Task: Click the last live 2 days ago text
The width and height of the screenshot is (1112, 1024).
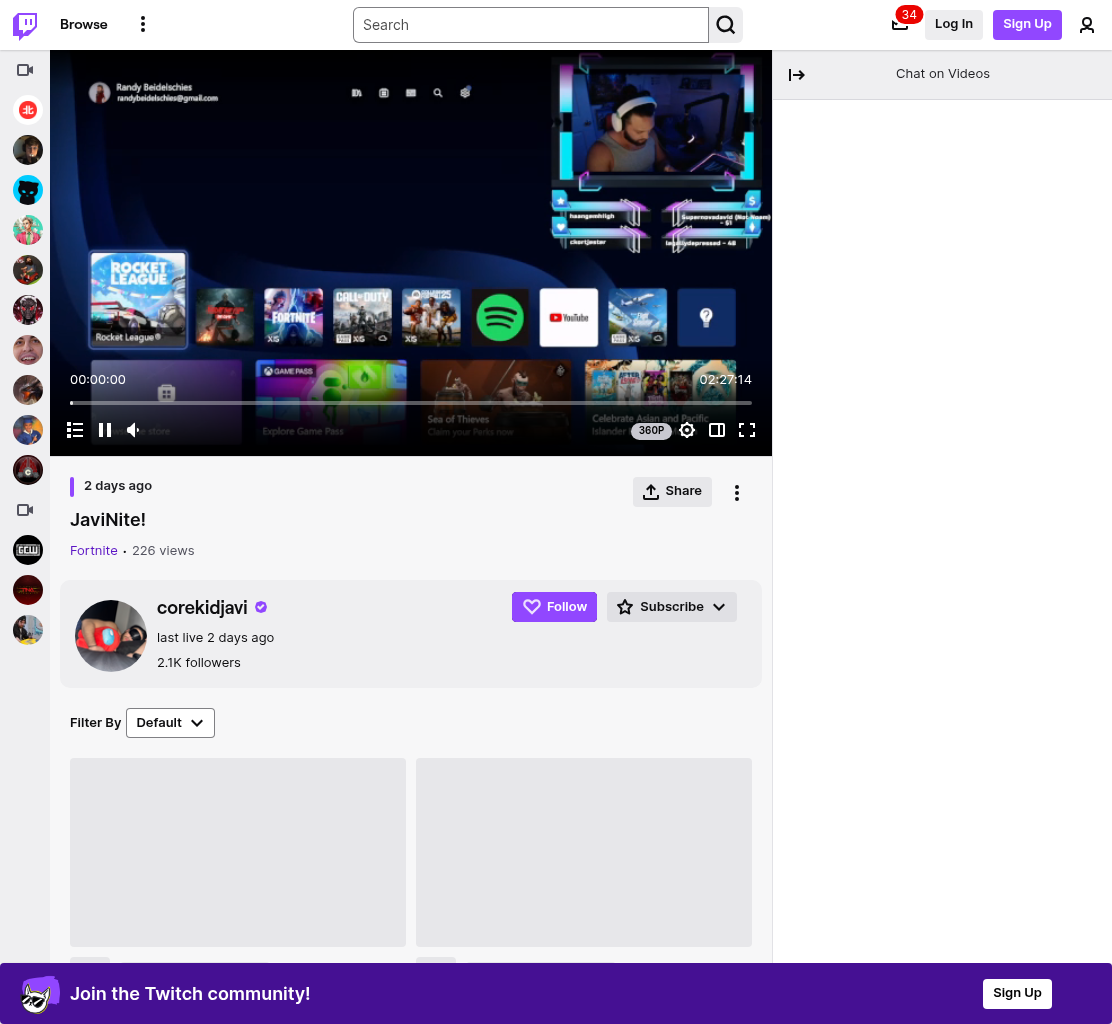Action: pos(216,638)
